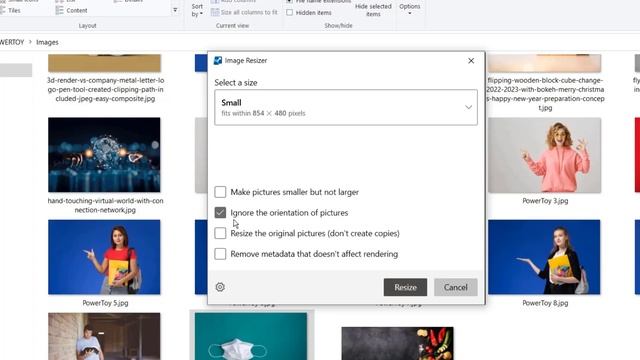Click the Cancel button
The image size is (640, 360).
456,287
